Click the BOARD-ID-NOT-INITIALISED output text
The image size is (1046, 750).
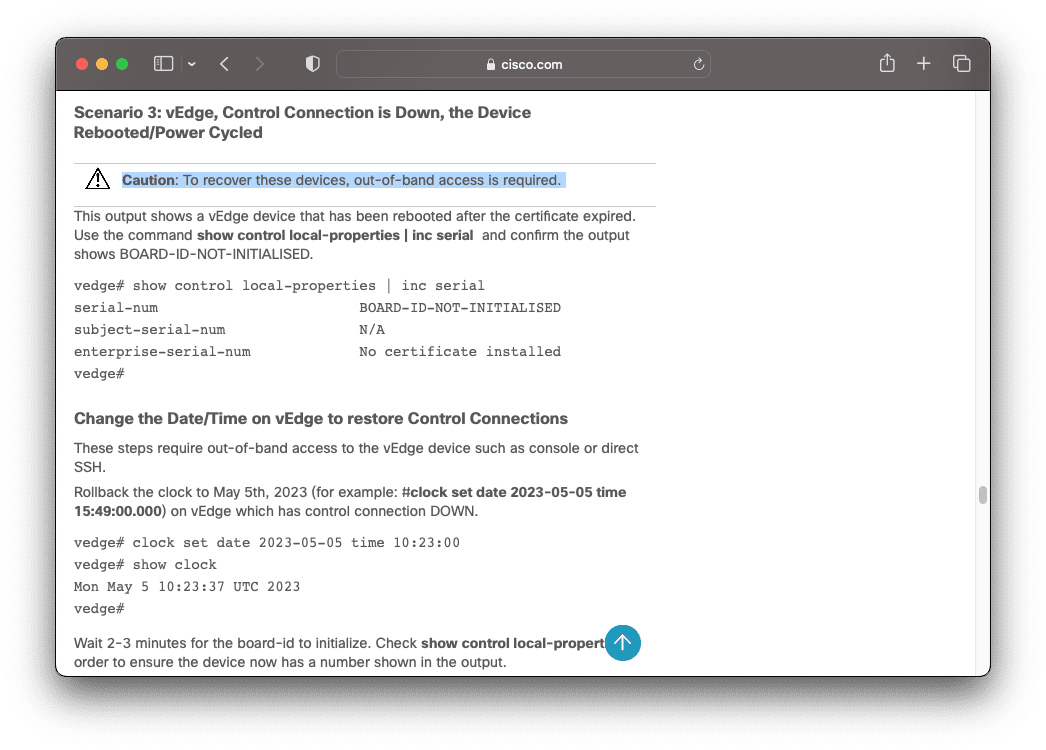pyautogui.click(x=460, y=308)
